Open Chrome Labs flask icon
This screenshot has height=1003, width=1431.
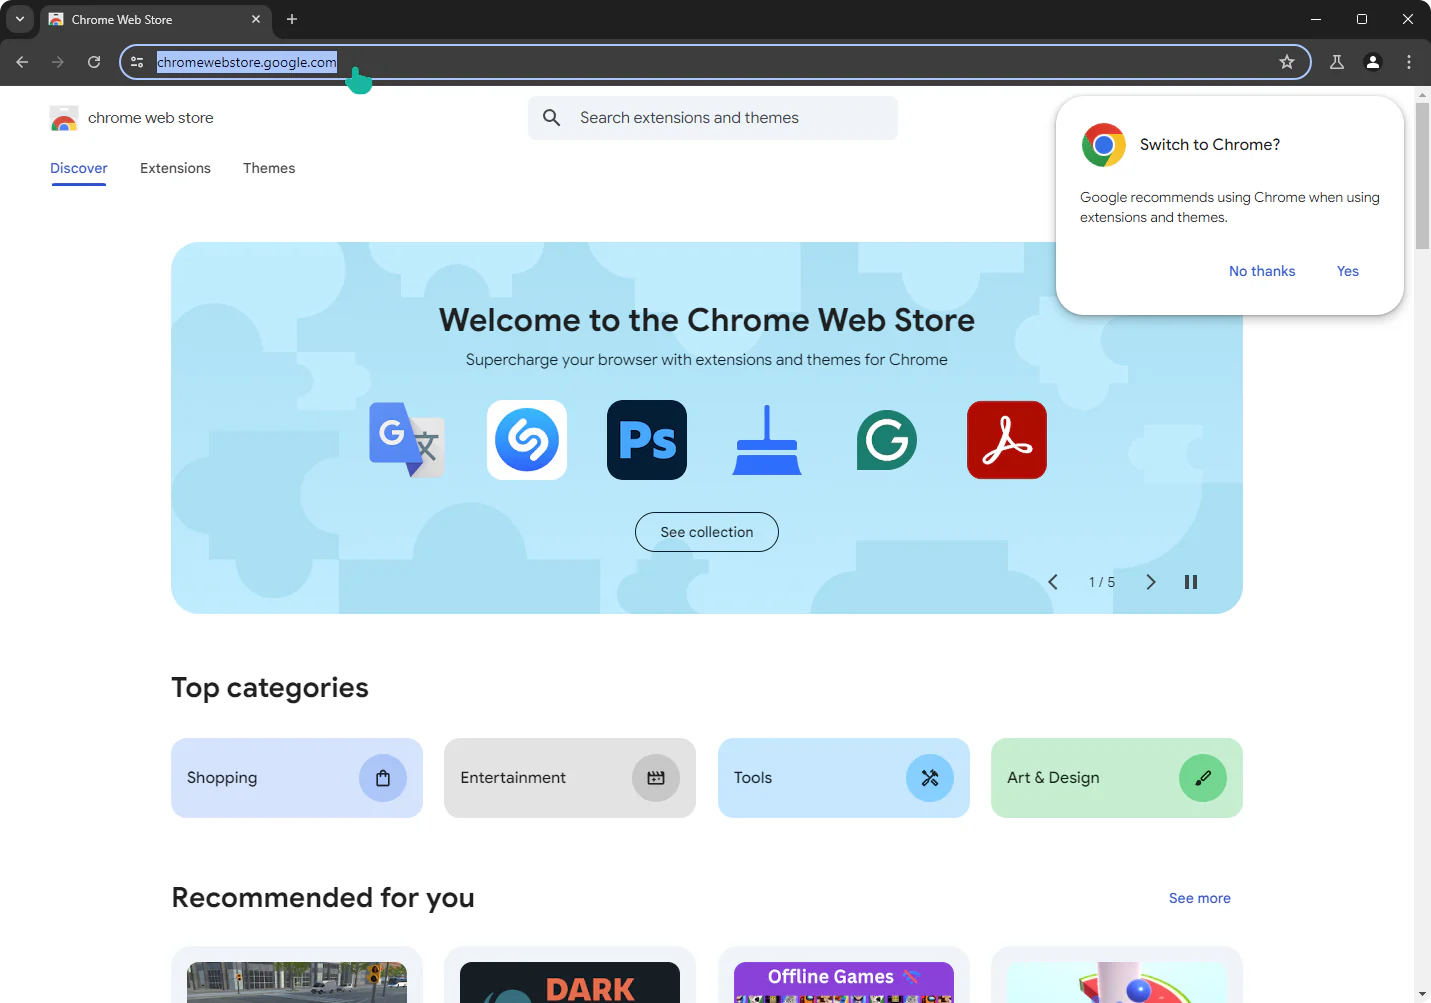[x=1337, y=62]
